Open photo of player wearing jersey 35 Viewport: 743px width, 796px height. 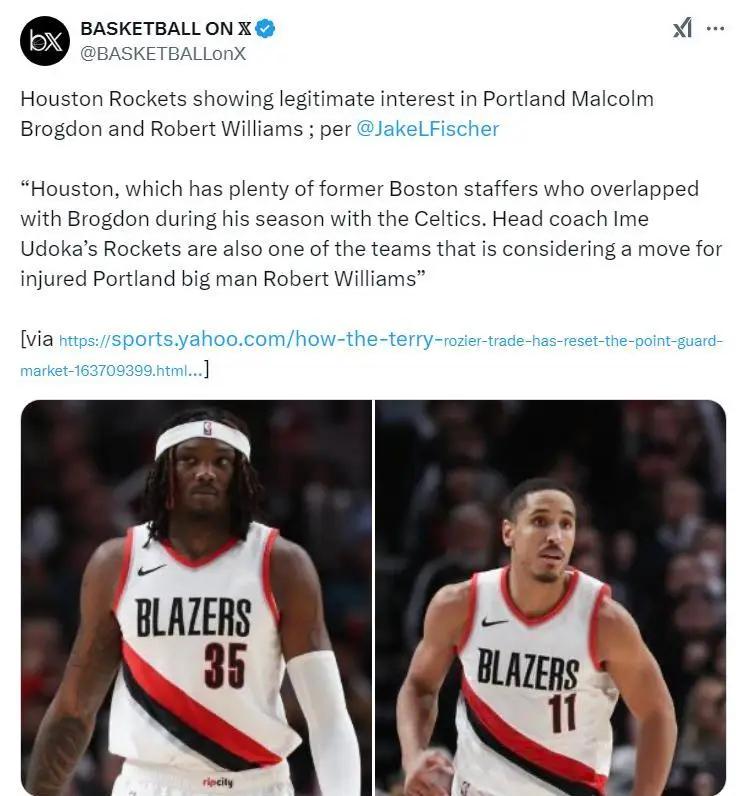tap(196, 598)
